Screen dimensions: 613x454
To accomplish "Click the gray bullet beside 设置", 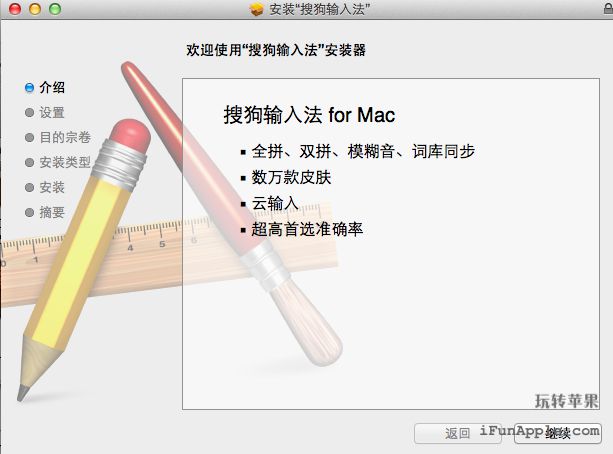I will click(x=29, y=113).
